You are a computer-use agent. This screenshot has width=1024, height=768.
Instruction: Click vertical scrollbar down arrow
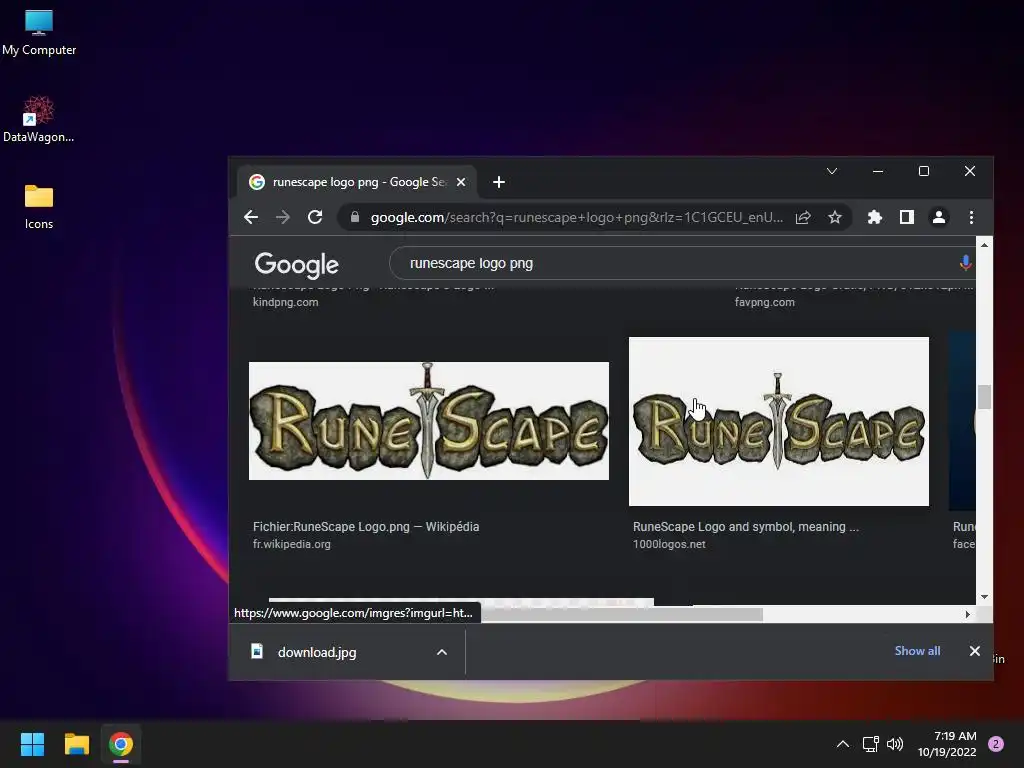click(x=984, y=597)
